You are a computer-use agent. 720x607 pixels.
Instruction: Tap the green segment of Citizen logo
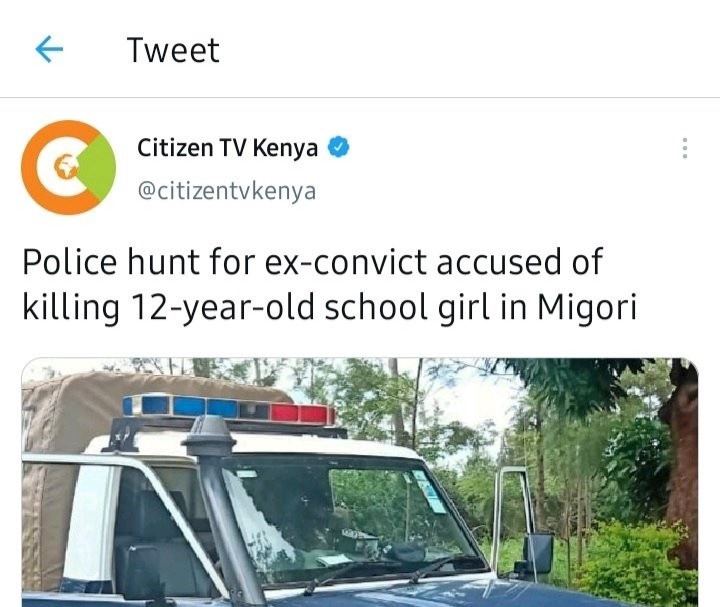[x=98, y=168]
